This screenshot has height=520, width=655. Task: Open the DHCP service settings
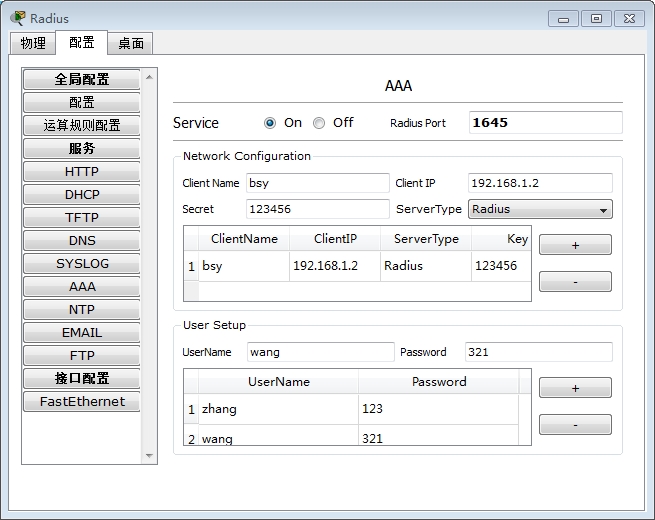82,195
